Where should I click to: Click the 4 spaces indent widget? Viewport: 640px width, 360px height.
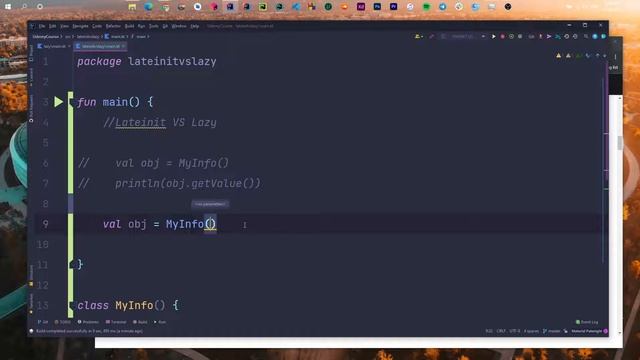[x=531, y=331]
